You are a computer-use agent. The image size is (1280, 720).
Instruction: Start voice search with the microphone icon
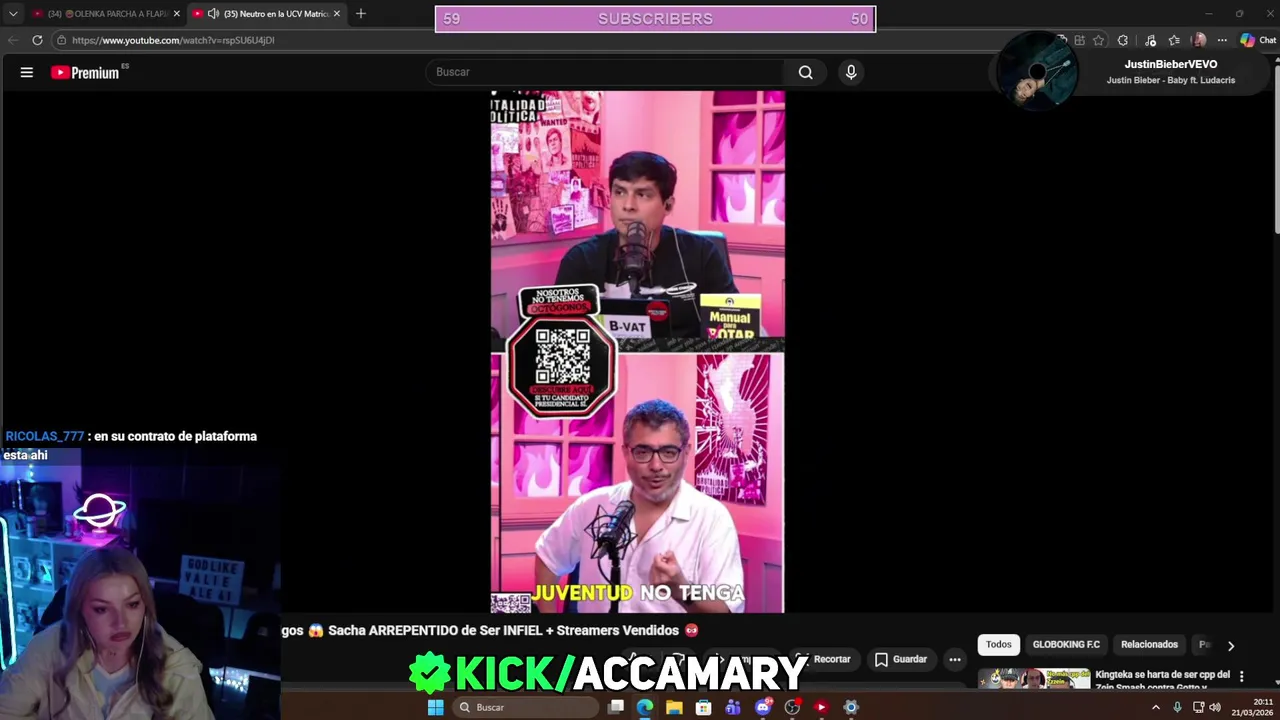point(851,72)
